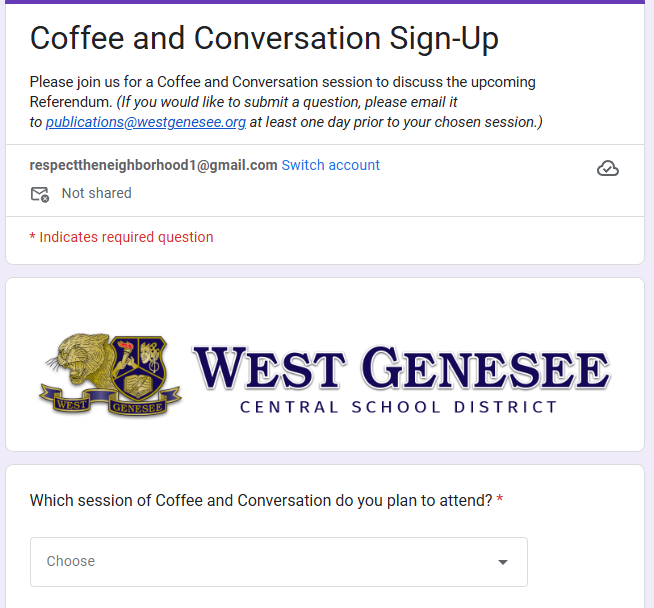Screen dimensions: 654x608
Task: Click the word "Referendum" in the description
Action: [x=69, y=102]
